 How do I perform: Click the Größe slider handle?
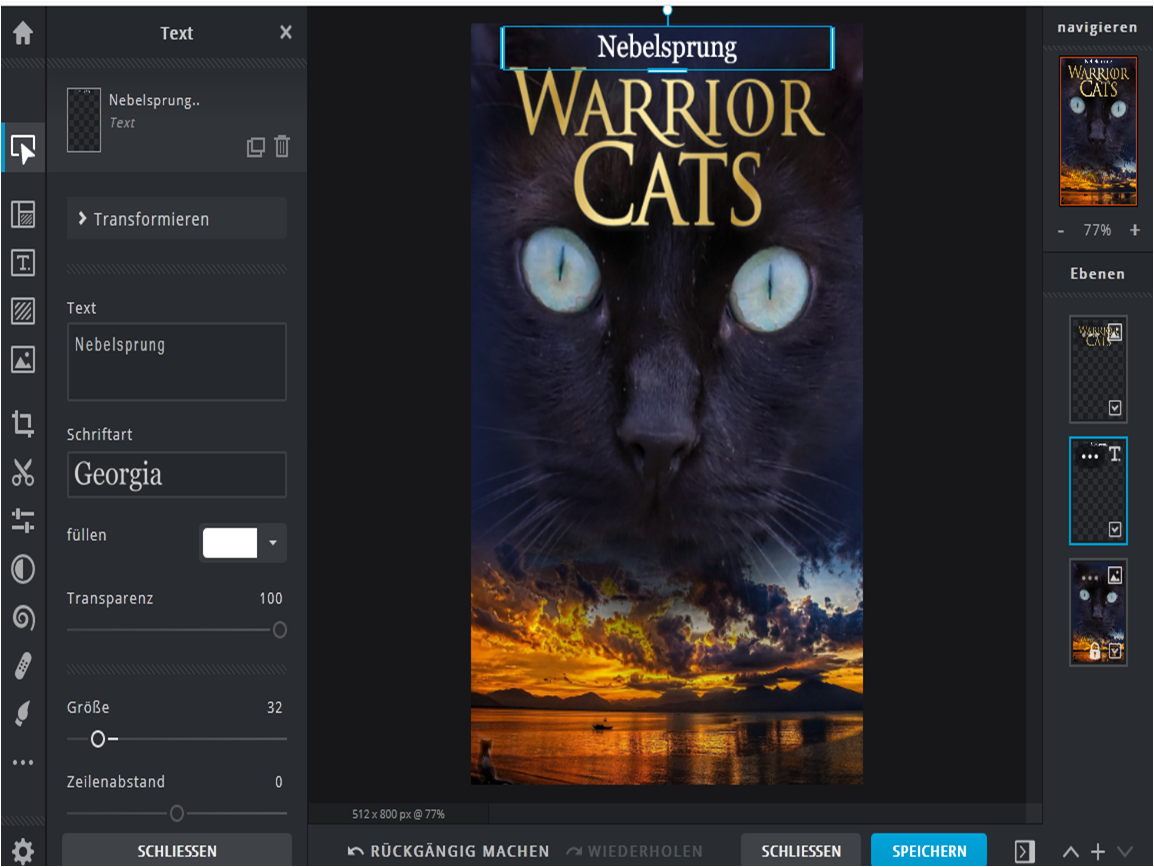(98, 739)
